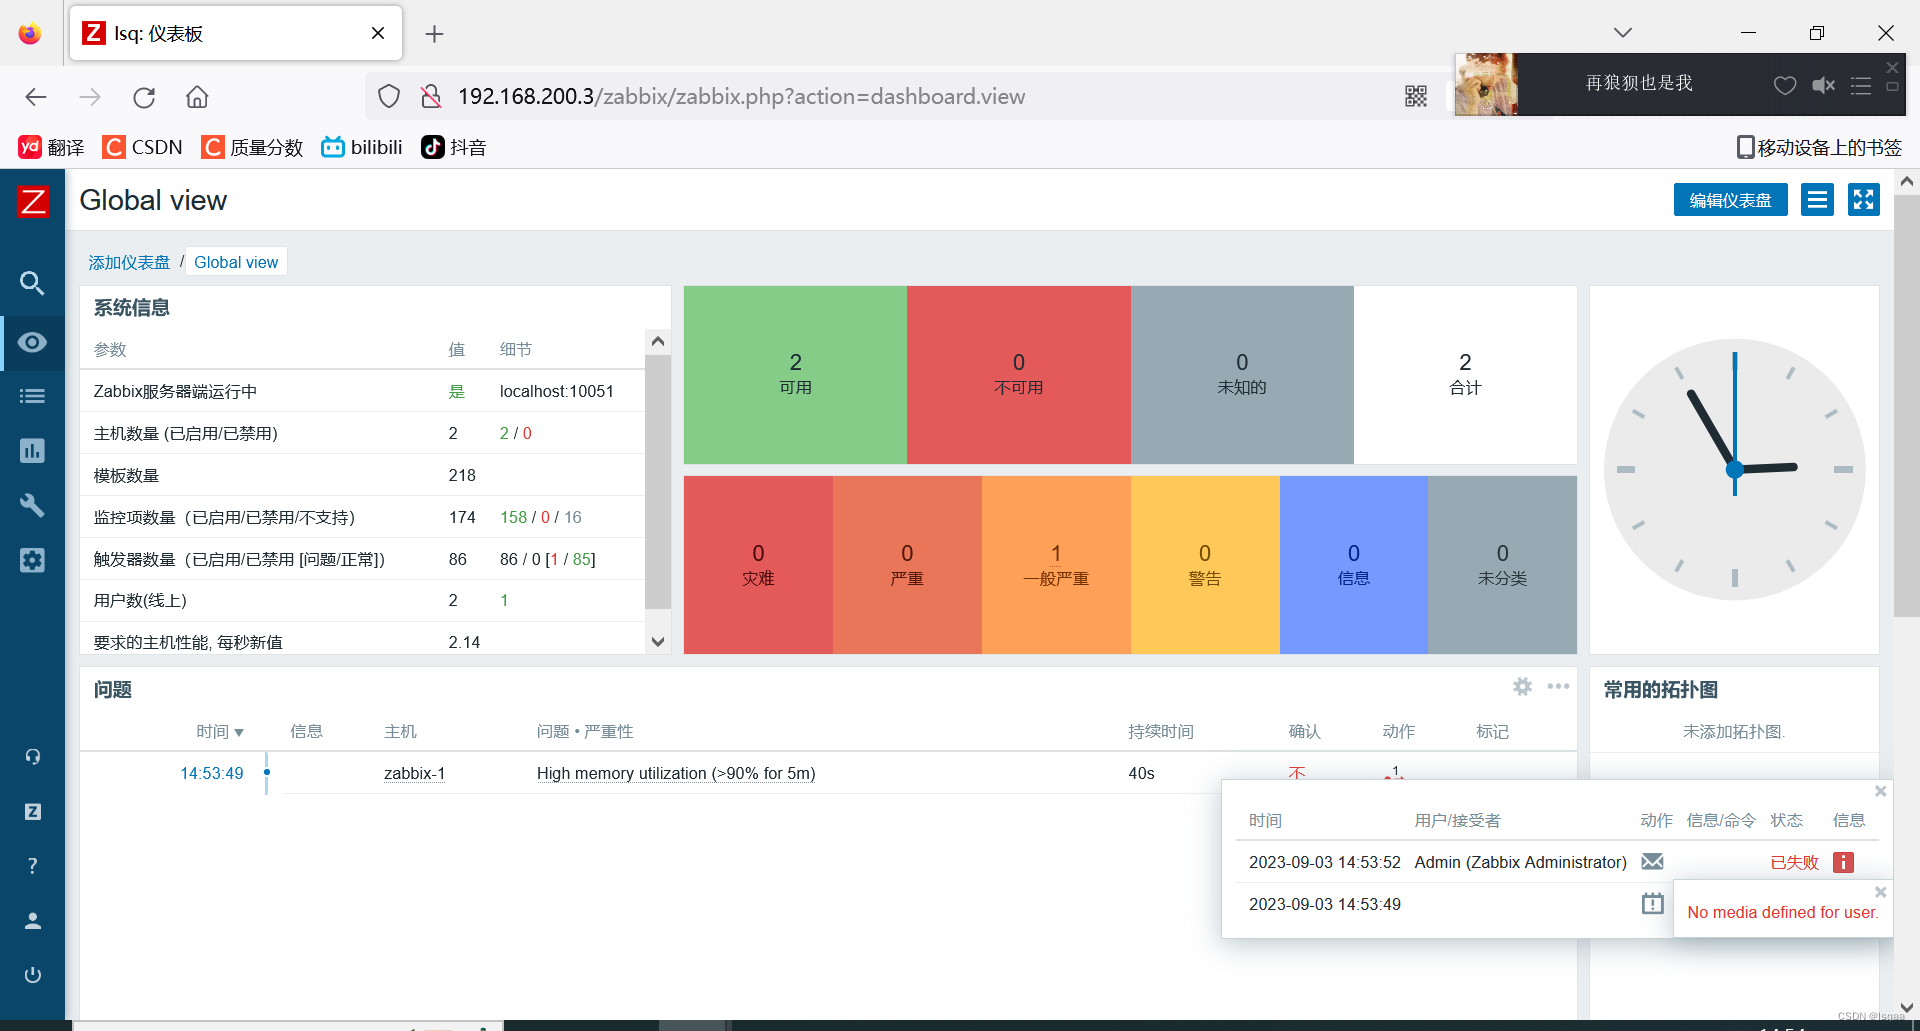The width and height of the screenshot is (1920, 1031).
Task: Open Reports bar chart icon
Action: coord(32,451)
